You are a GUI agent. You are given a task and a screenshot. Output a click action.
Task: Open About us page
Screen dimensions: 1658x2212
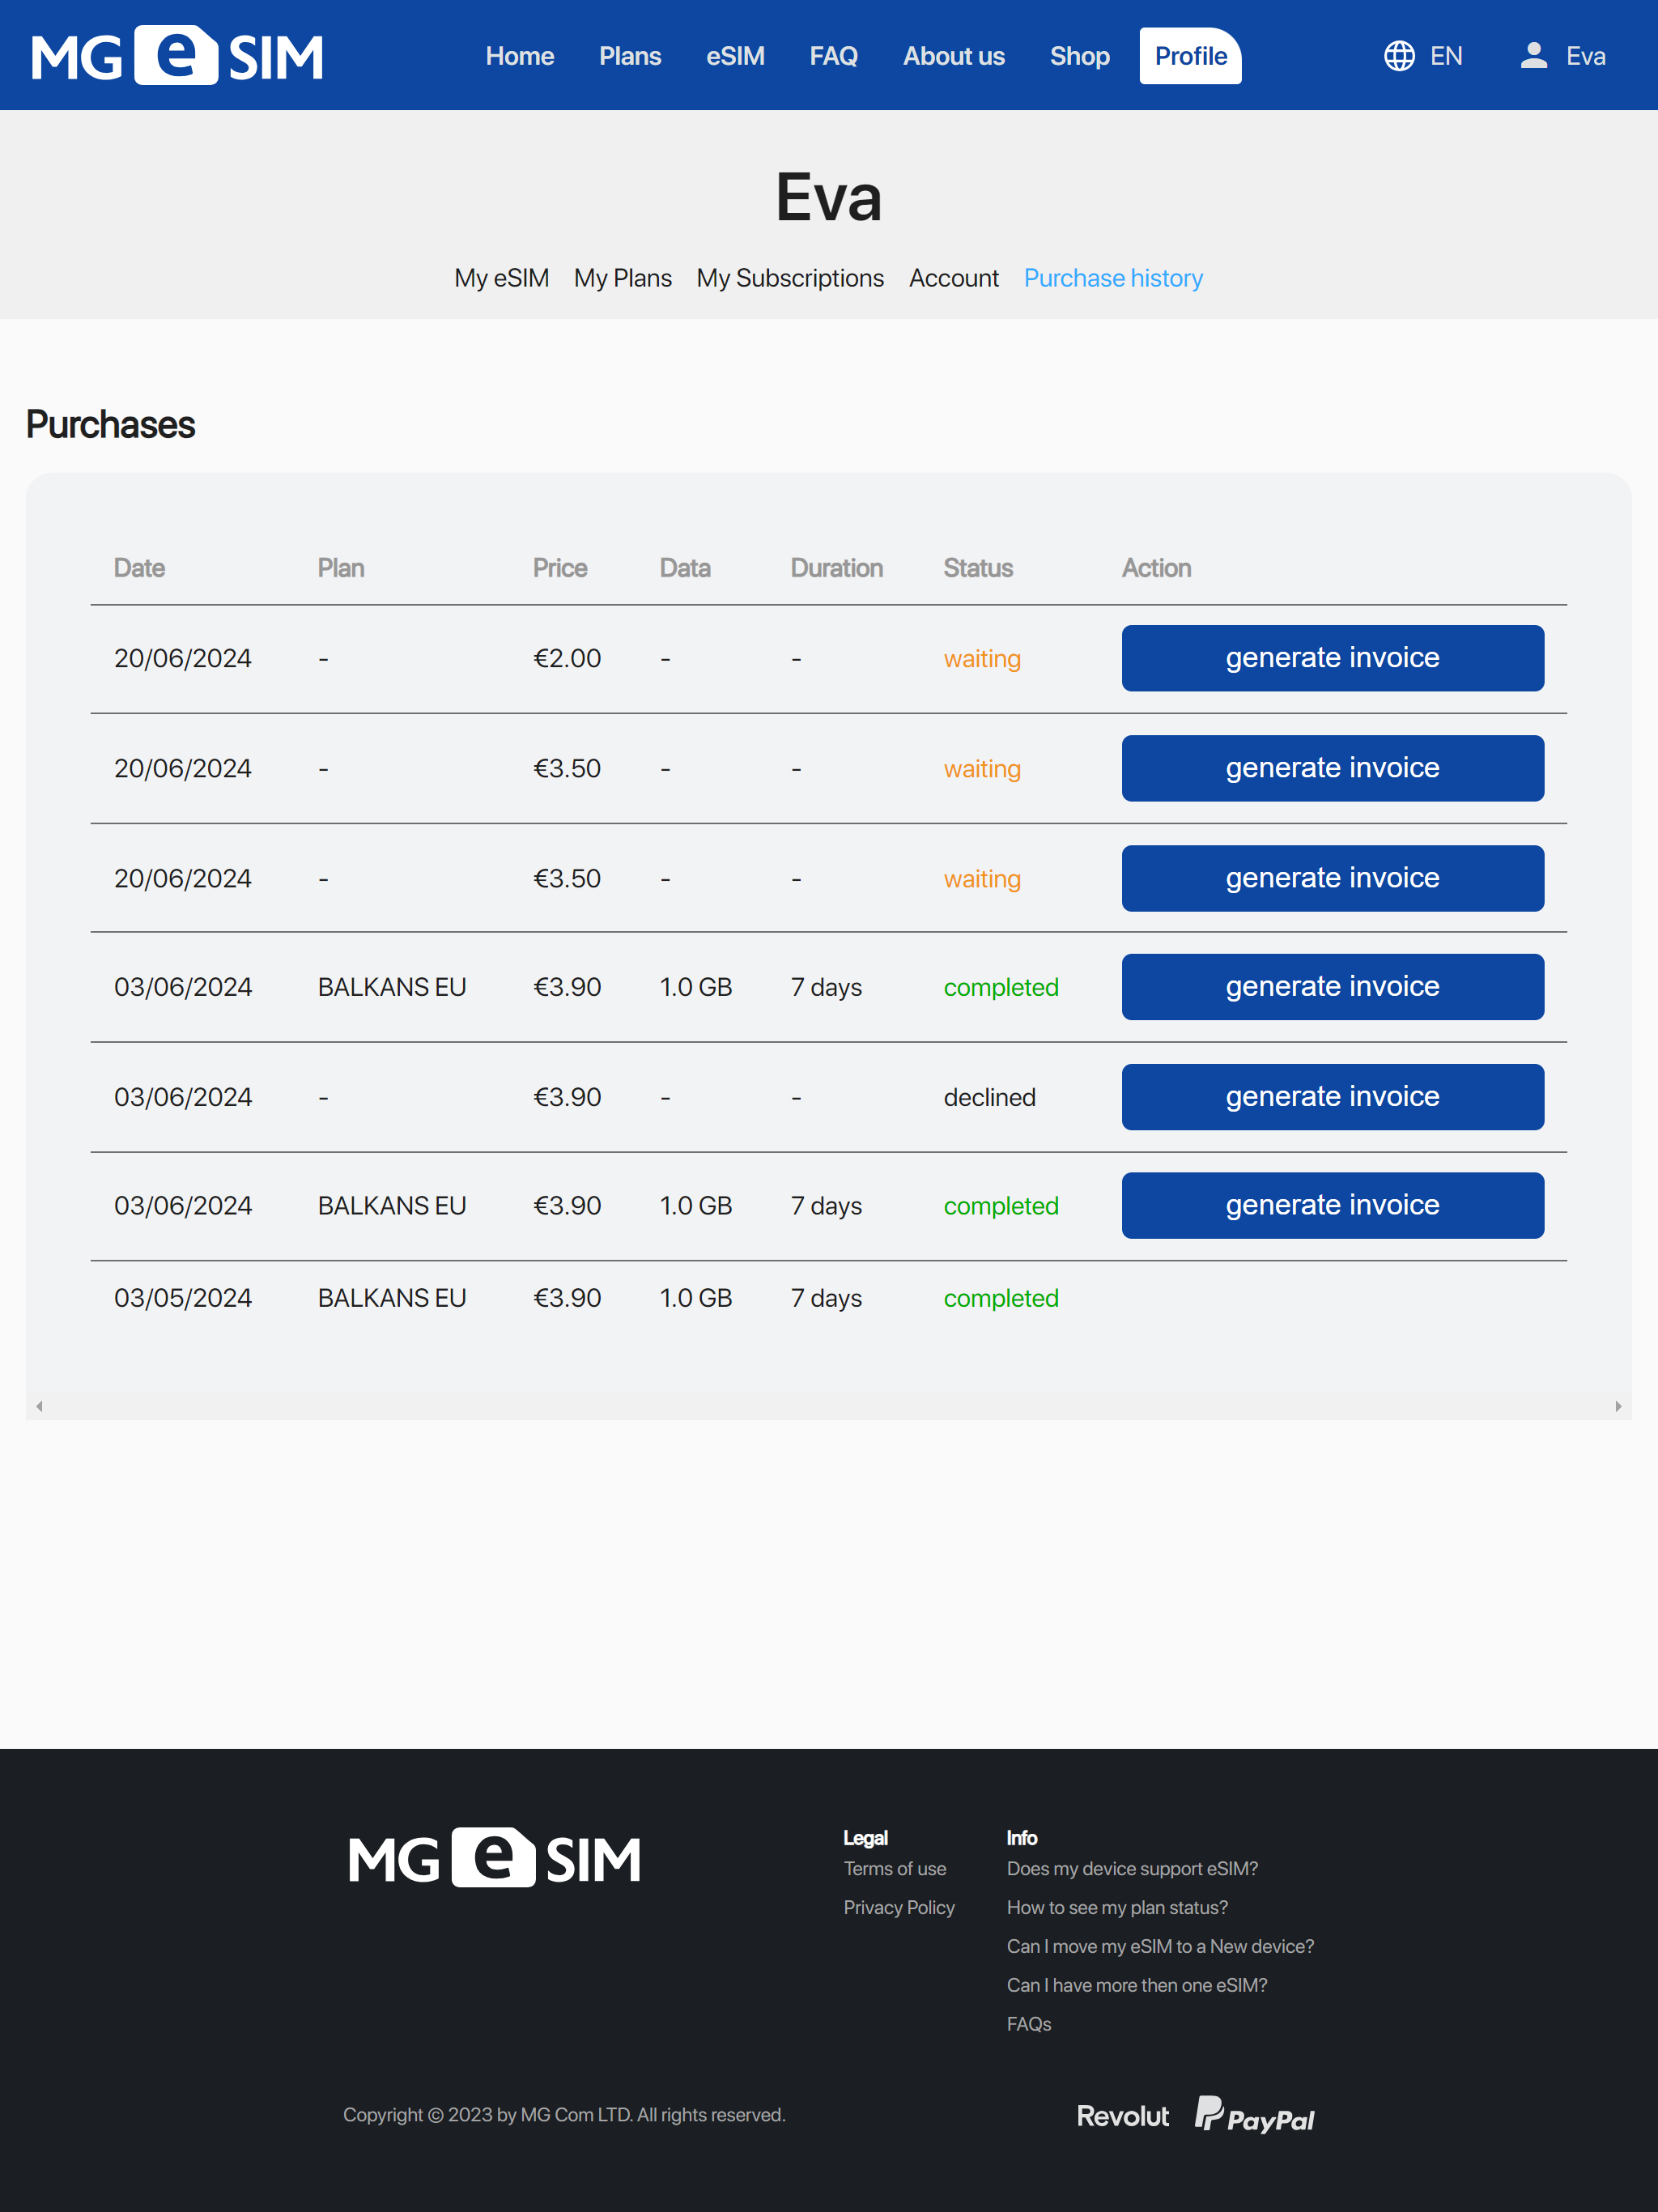coord(953,56)
